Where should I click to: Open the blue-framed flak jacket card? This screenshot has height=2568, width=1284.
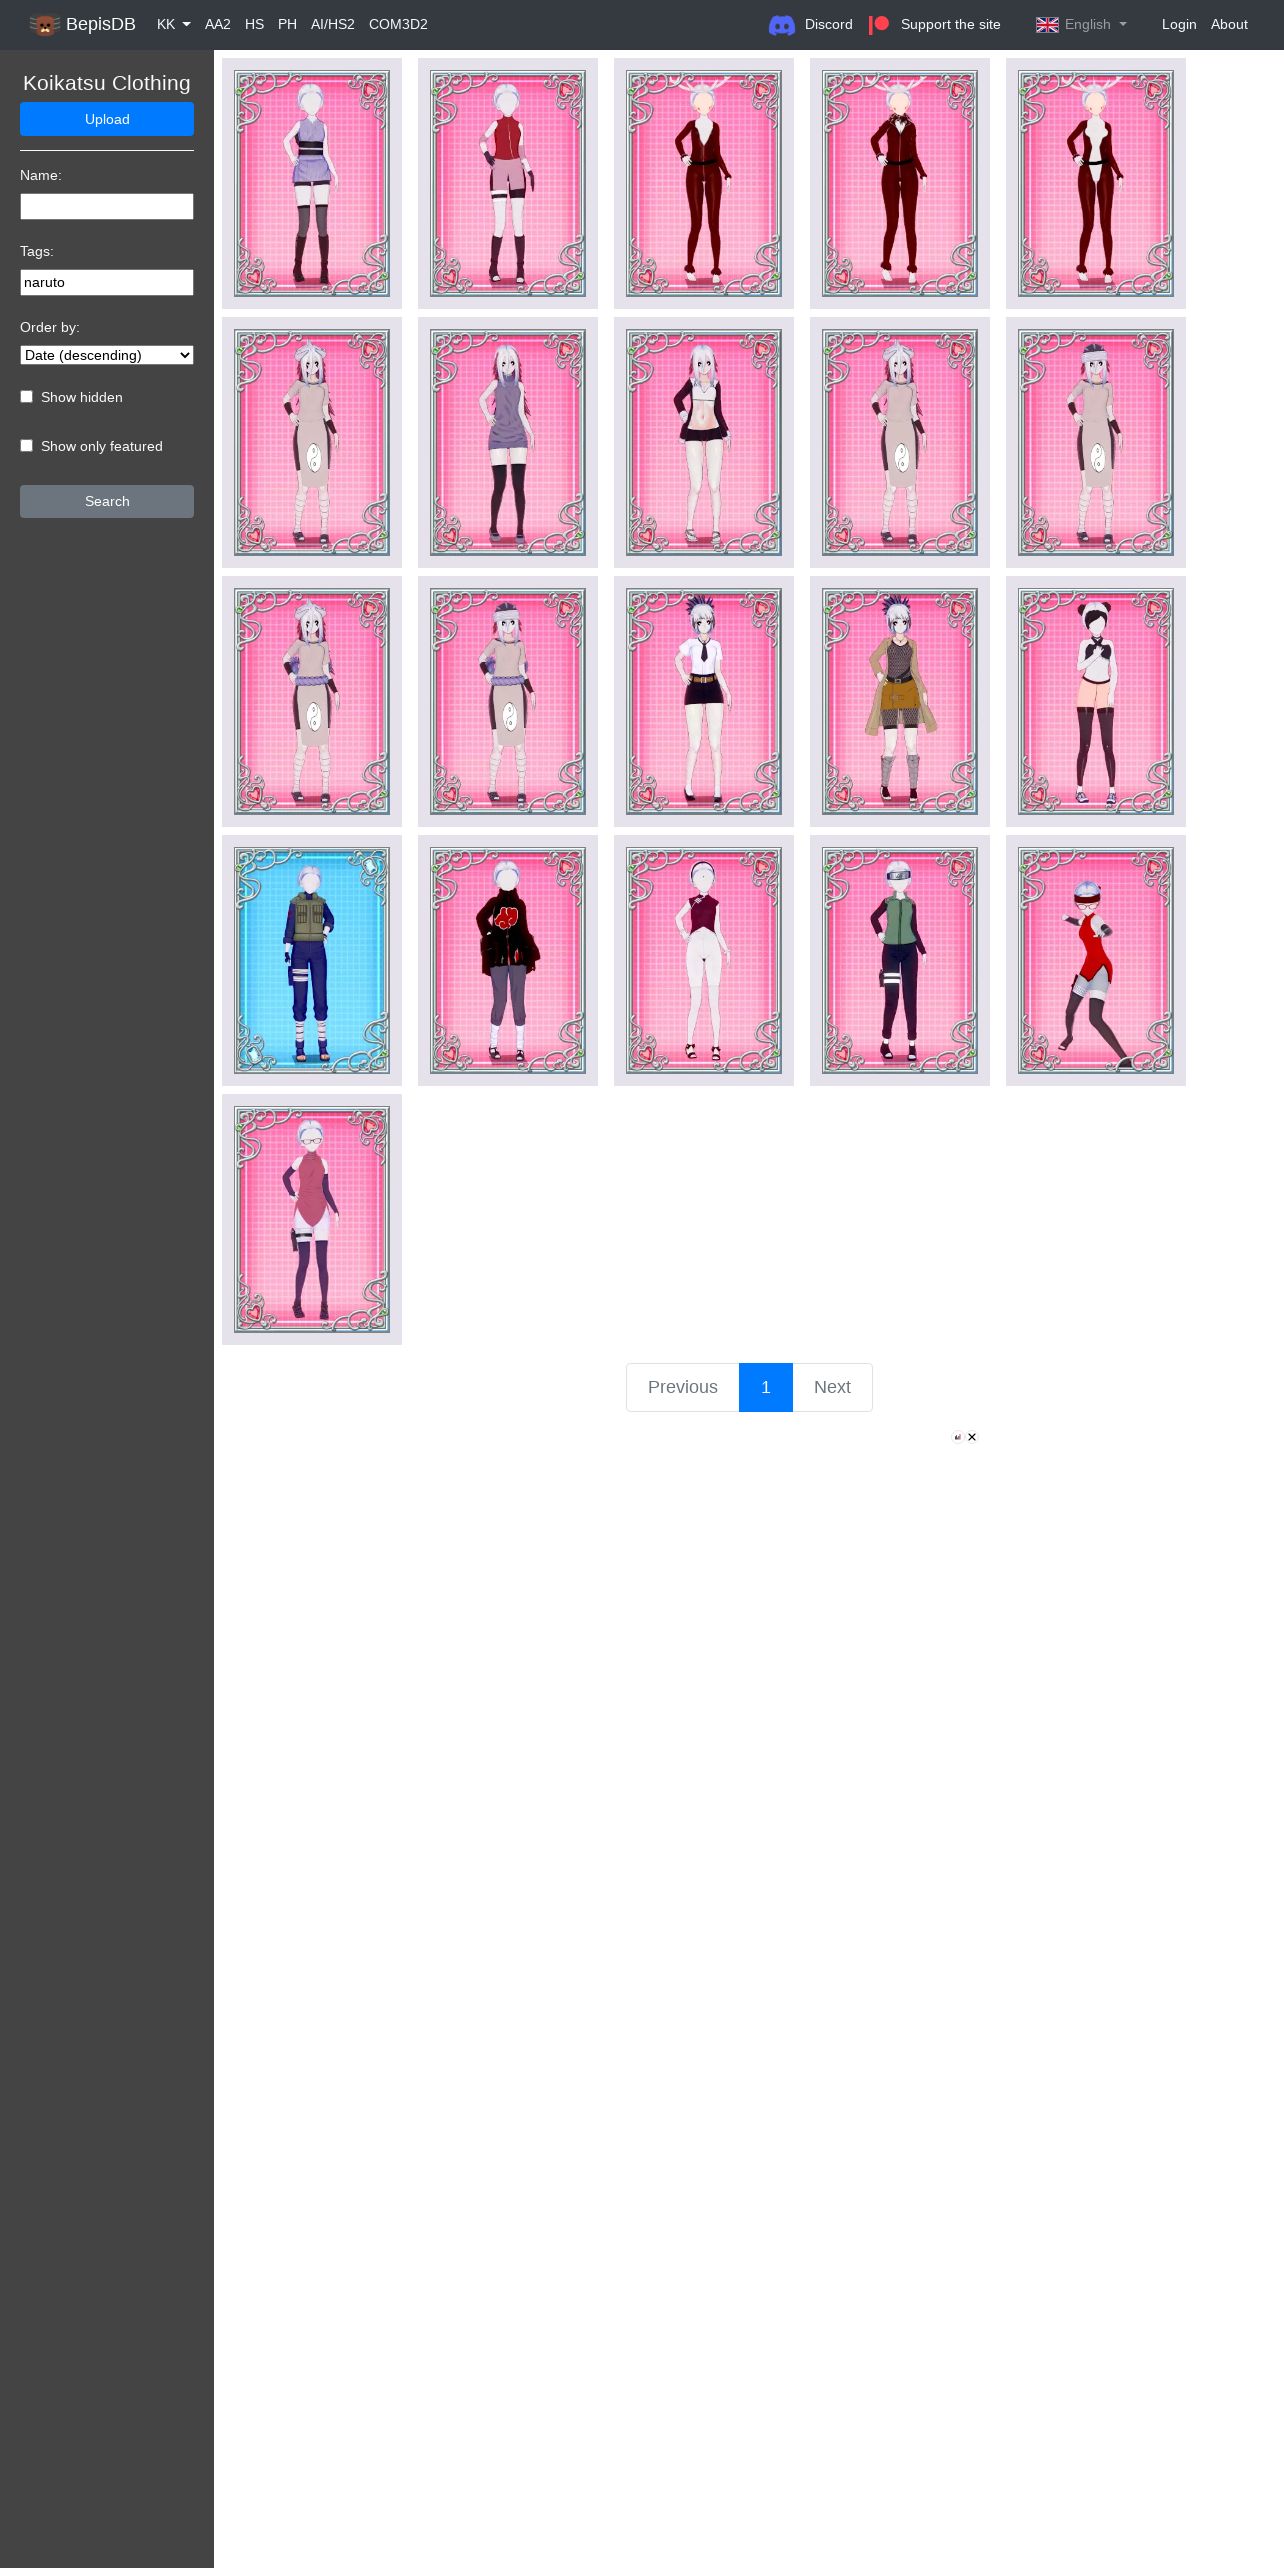pos(312,960)
